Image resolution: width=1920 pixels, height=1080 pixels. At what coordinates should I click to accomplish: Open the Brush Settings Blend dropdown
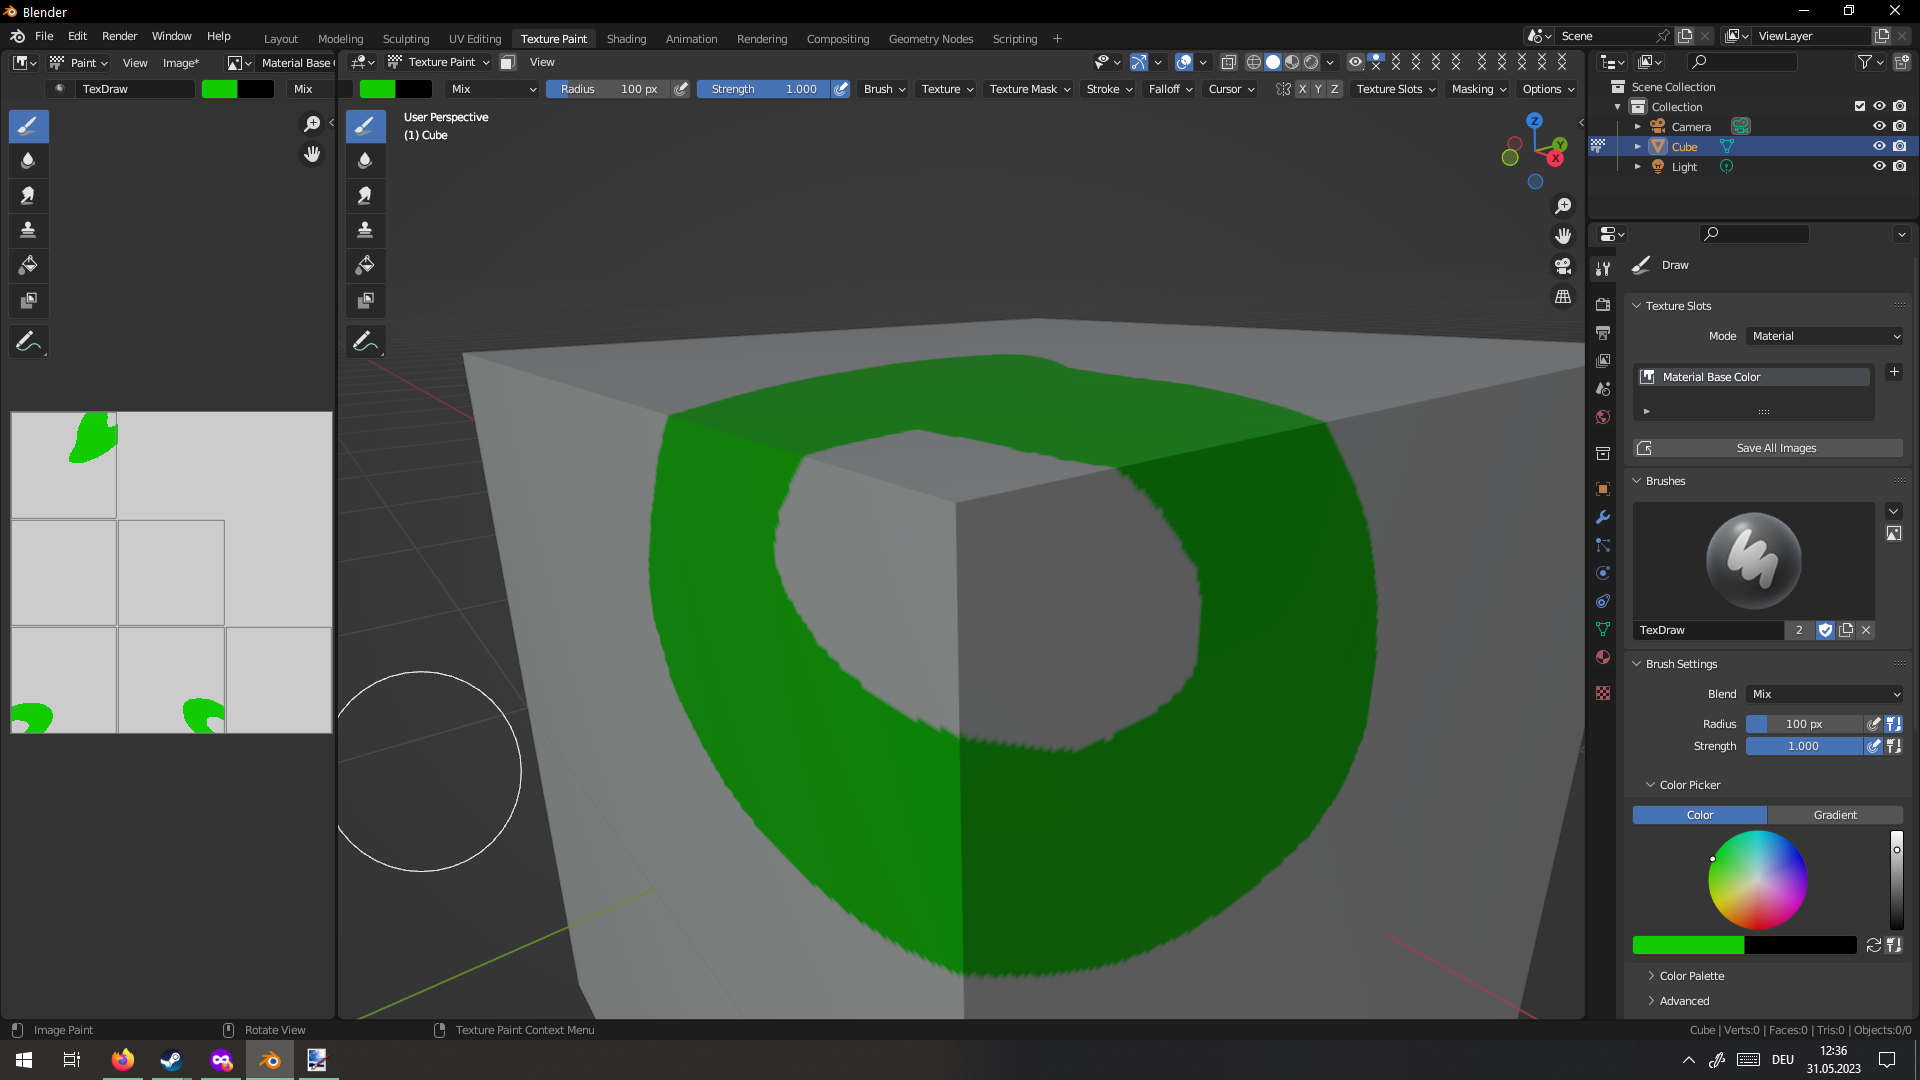[1825, 694]
